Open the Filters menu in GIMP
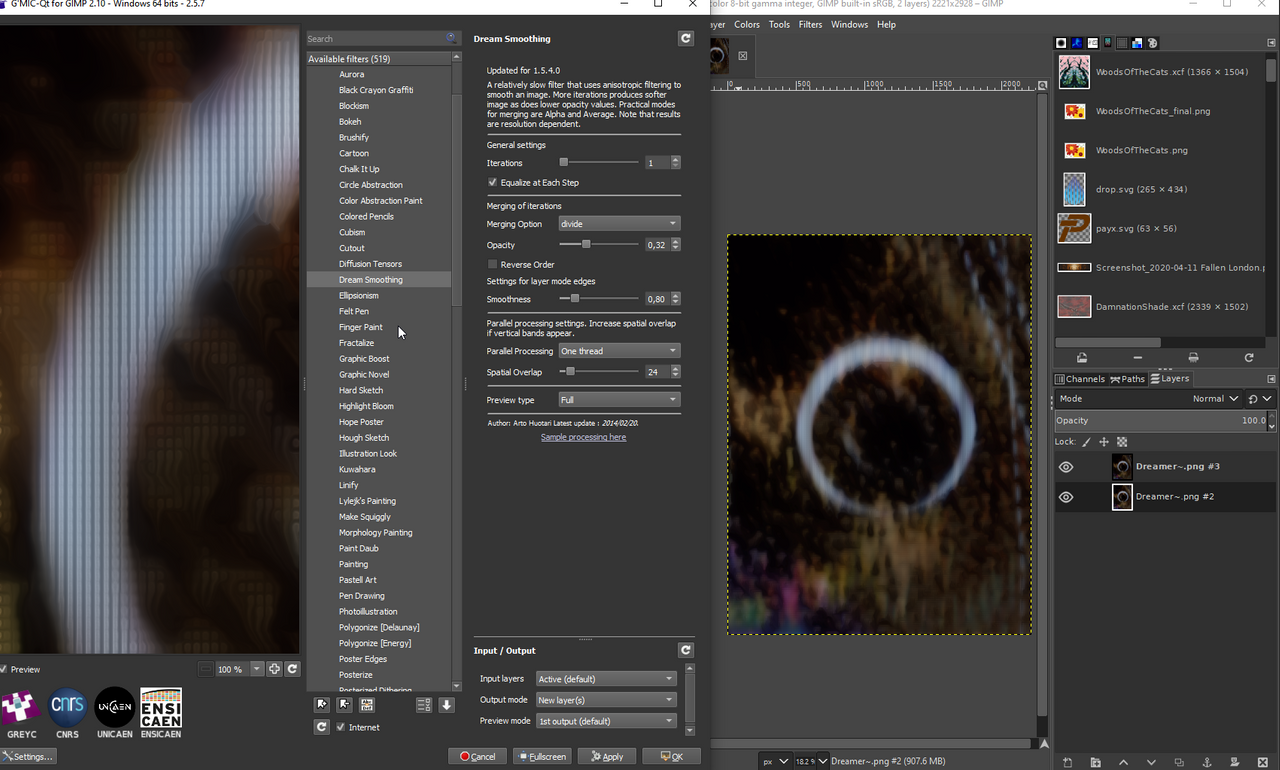The height and width of the screenshot is (770, 1280). pos(810,25)
